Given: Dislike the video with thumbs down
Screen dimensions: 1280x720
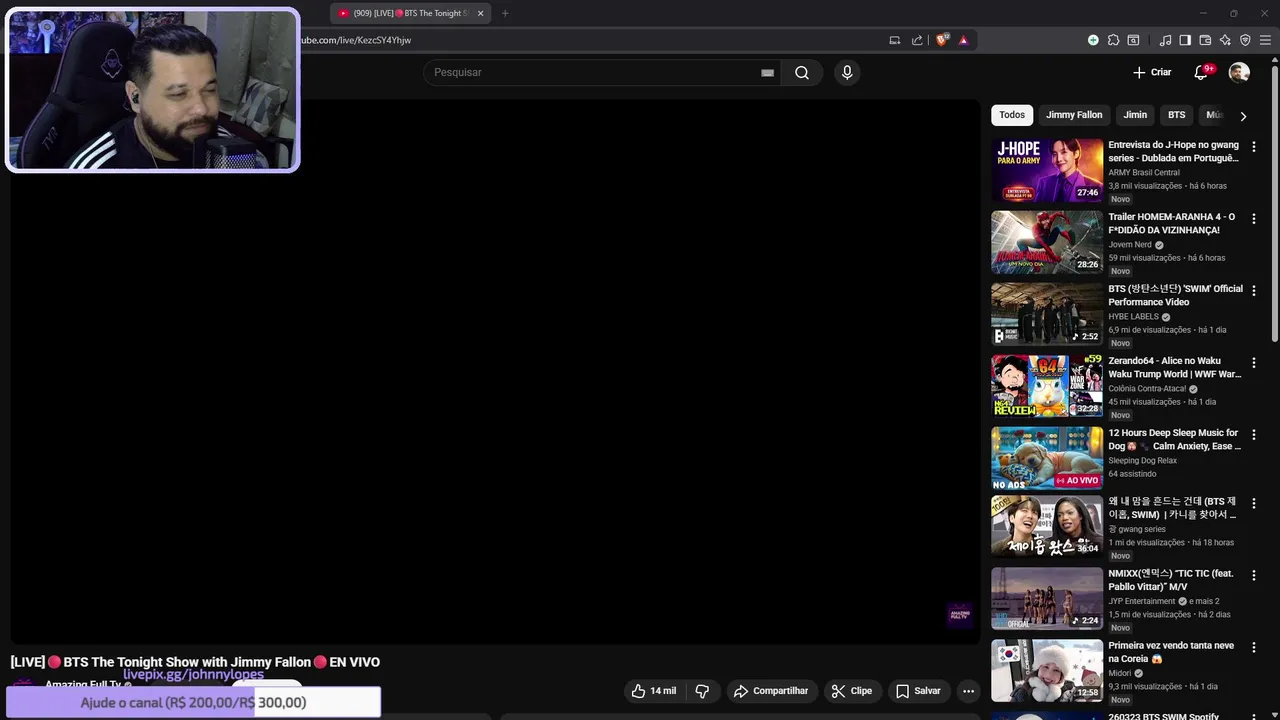Looking at the screenshot, I should click(702, 691).
